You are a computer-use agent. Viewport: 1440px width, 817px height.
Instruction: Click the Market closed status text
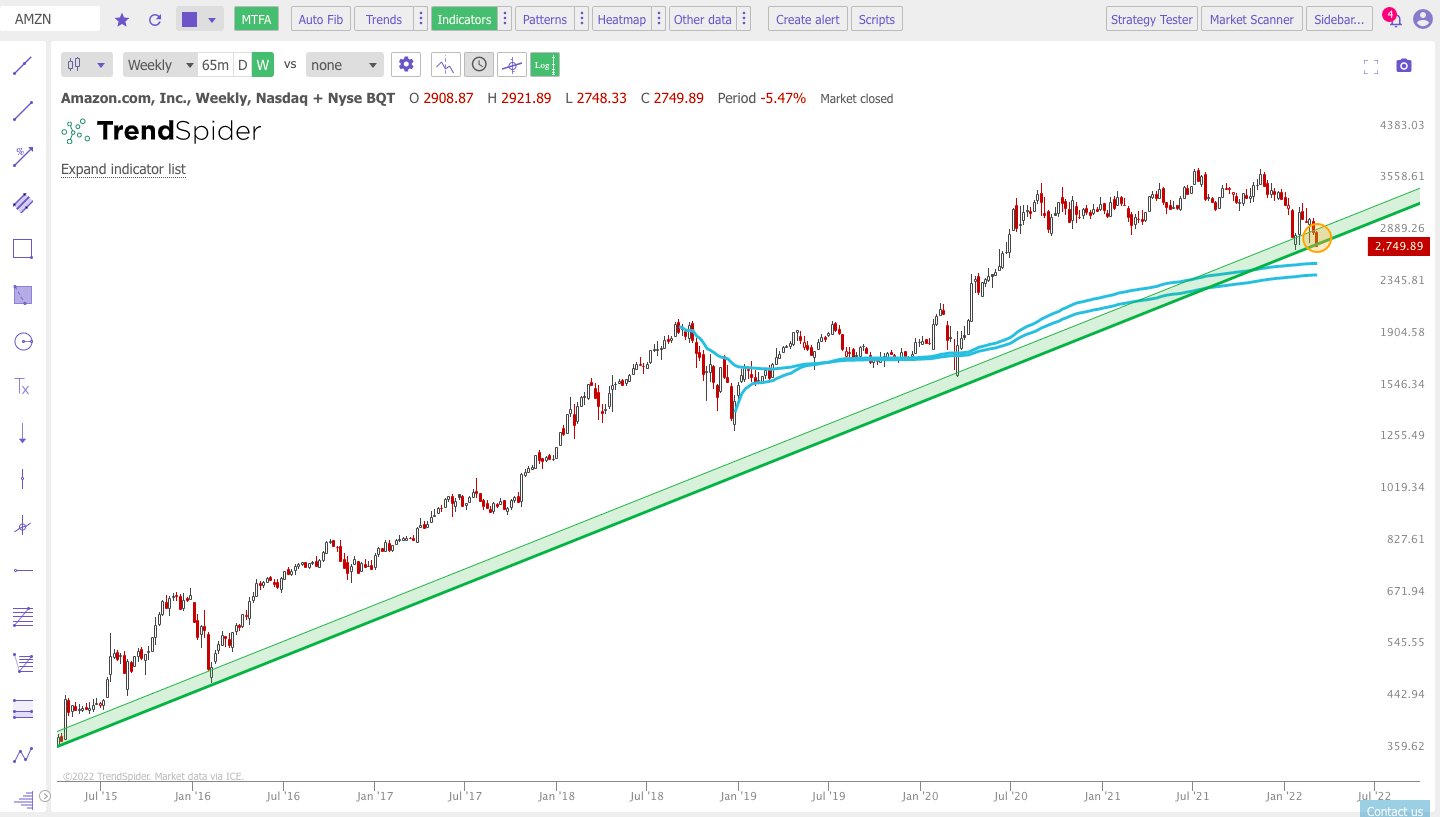pyautogui.click(x=857, y=98)
